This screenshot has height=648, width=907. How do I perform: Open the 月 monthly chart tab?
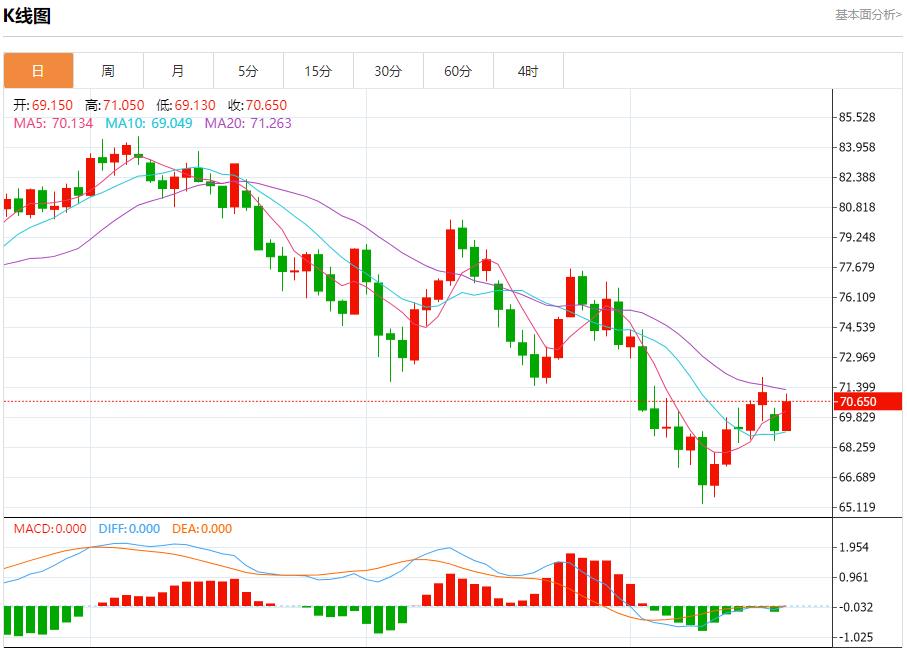click(x=178, y=71)
